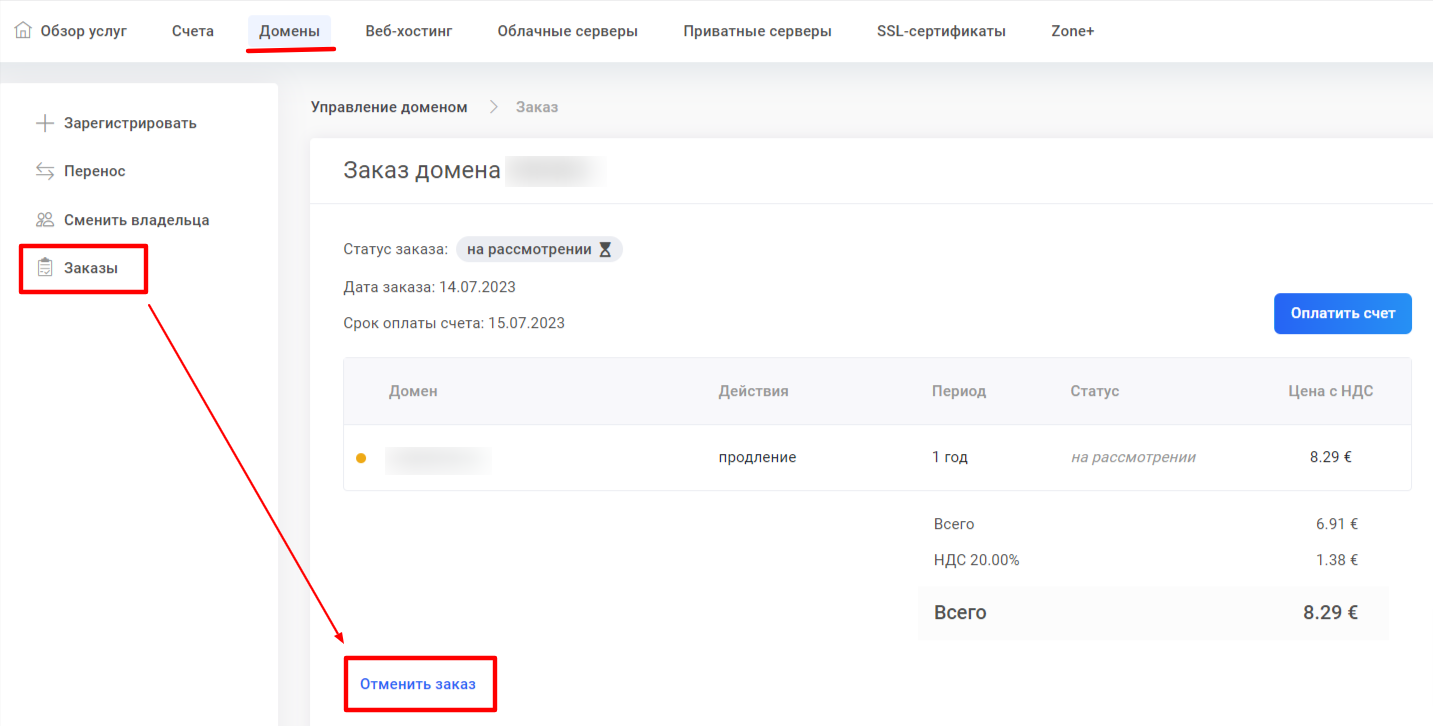Click the Отменить заказ link

(x=418, y=684)
